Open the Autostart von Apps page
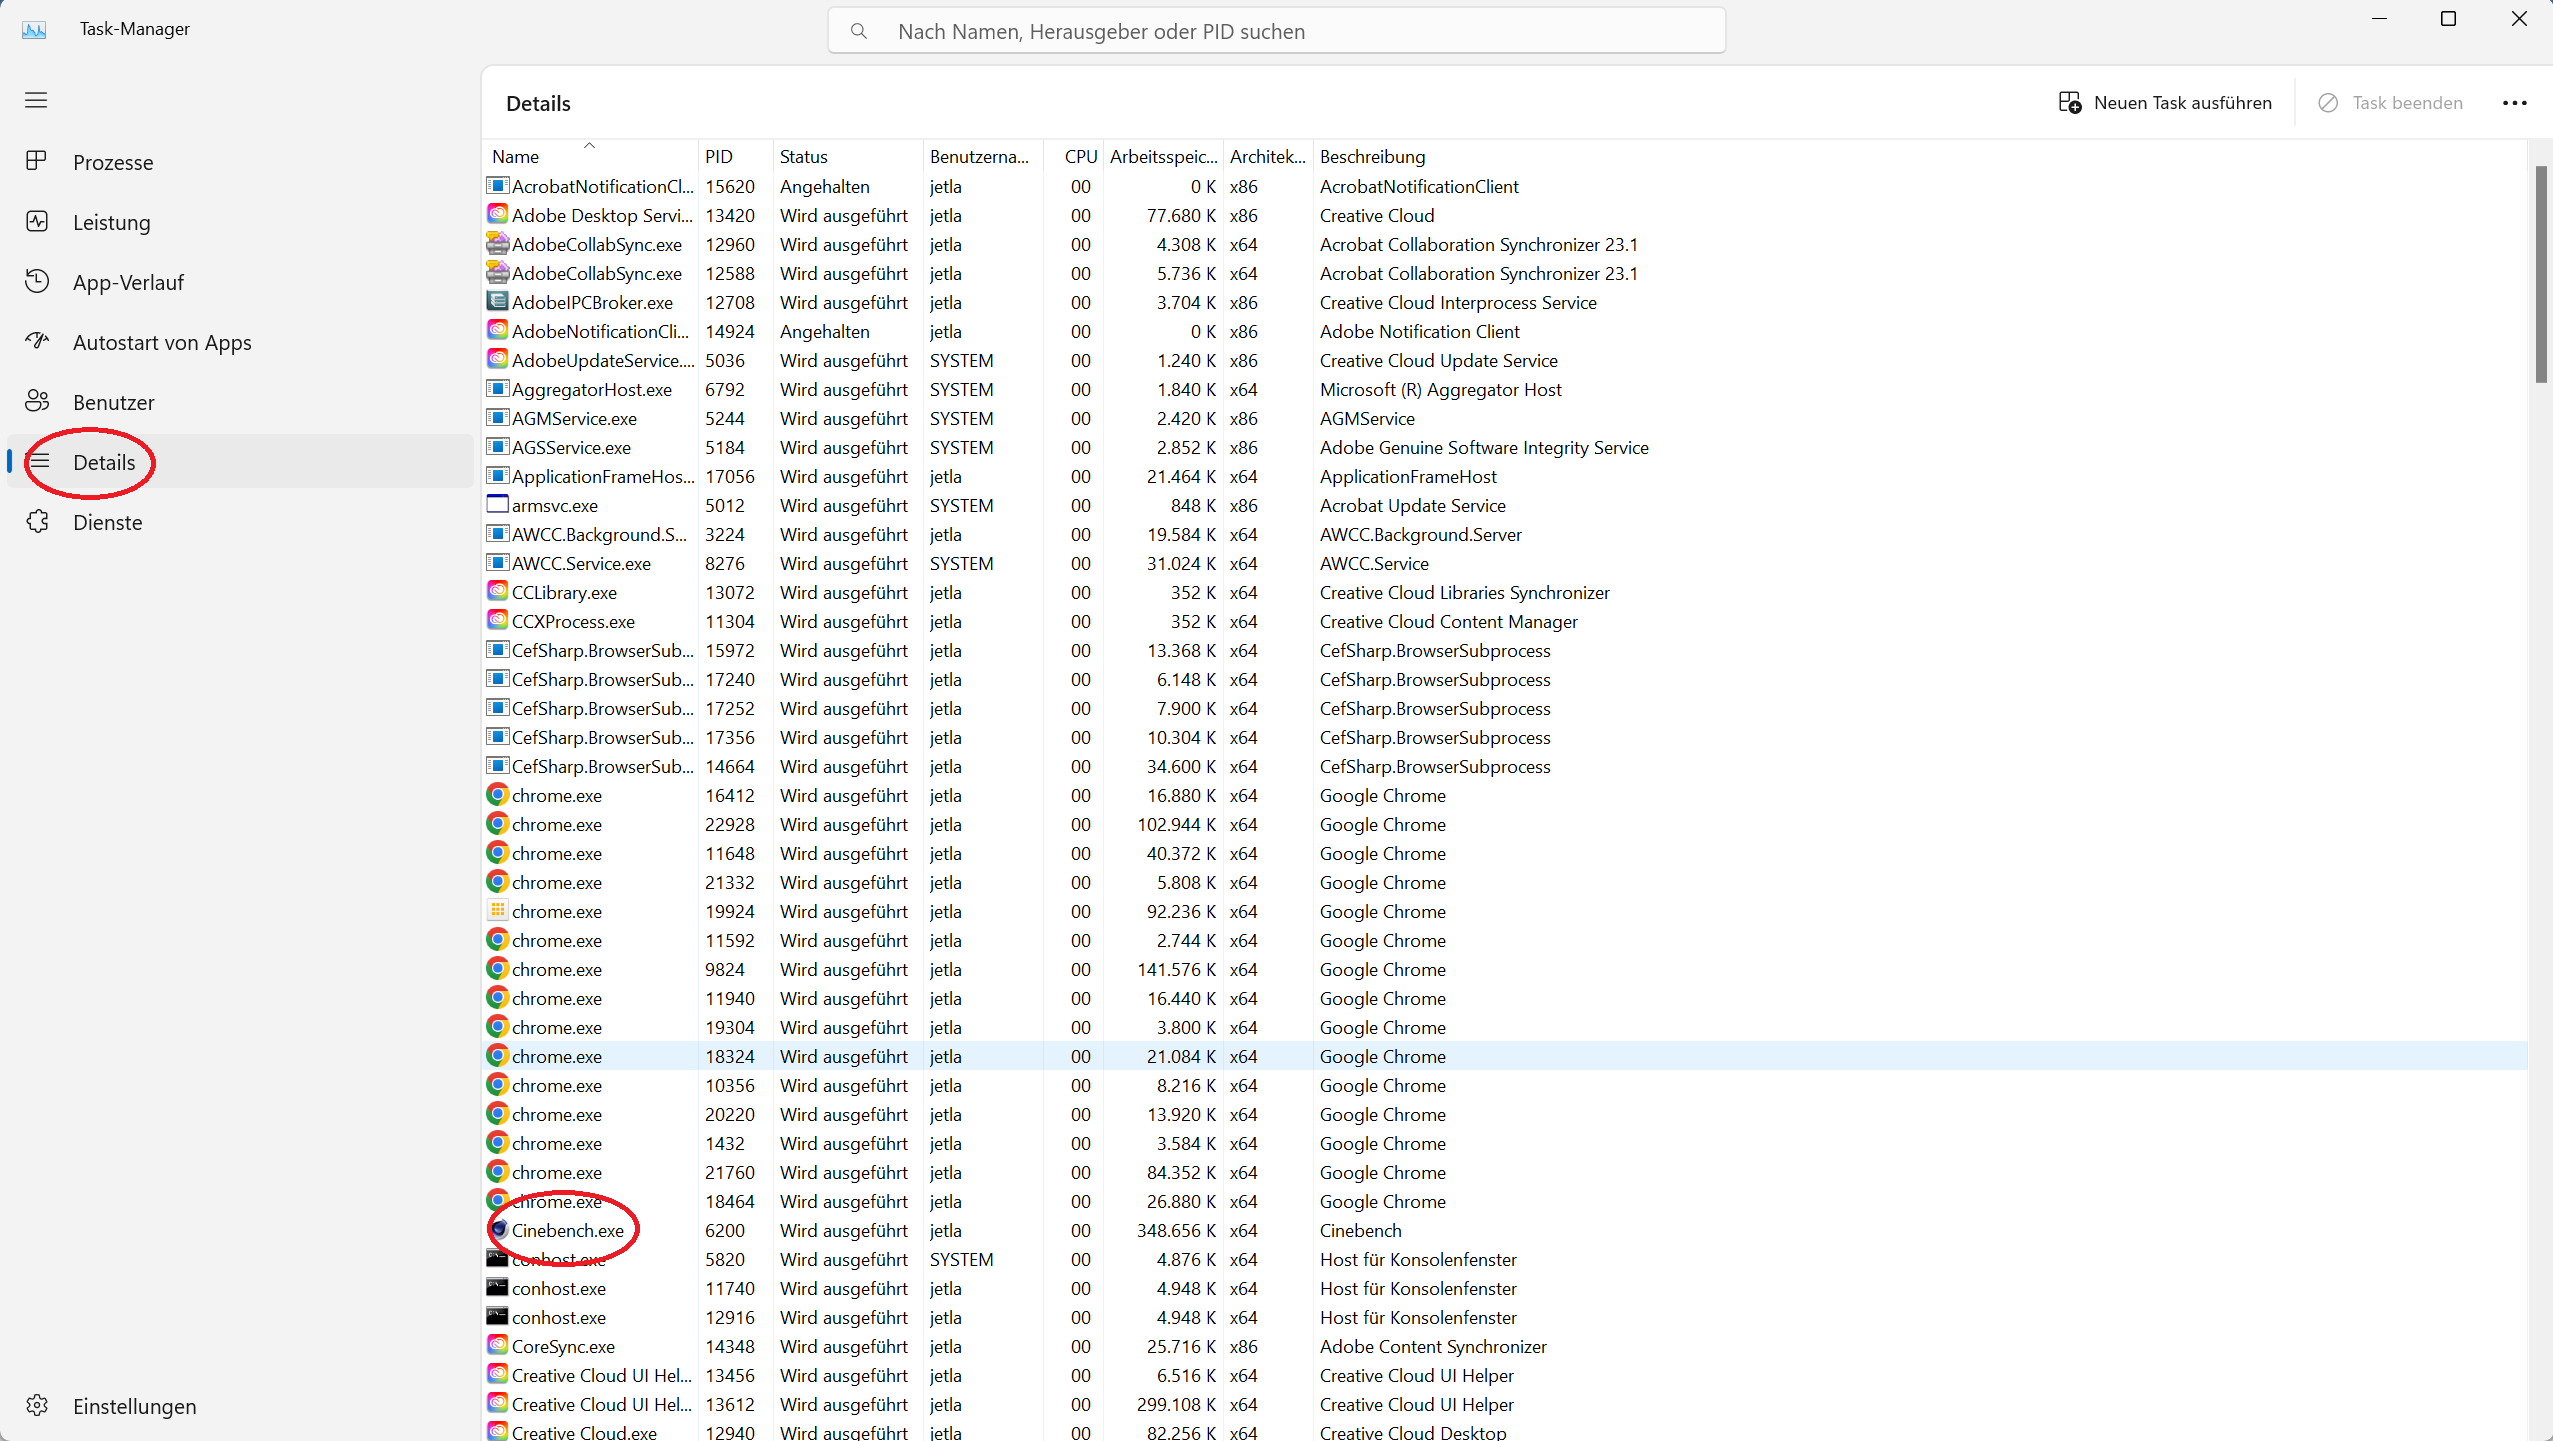Viewport: 2553px width, 1441px height. 240,342
